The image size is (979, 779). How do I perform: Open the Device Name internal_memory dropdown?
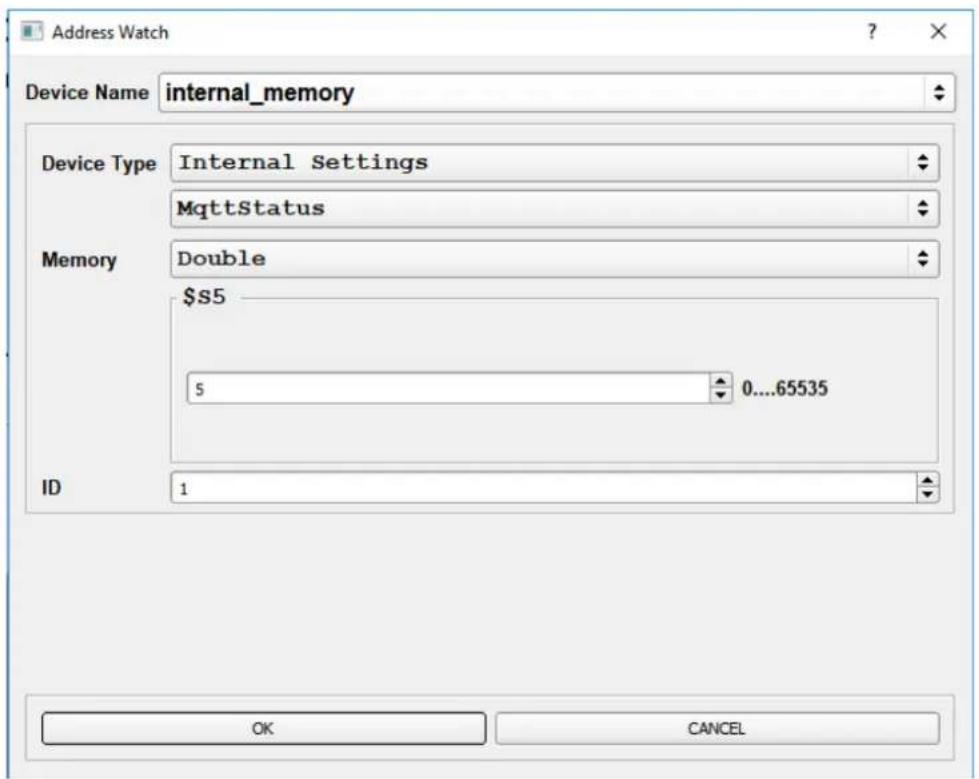[x=557, y=93]
